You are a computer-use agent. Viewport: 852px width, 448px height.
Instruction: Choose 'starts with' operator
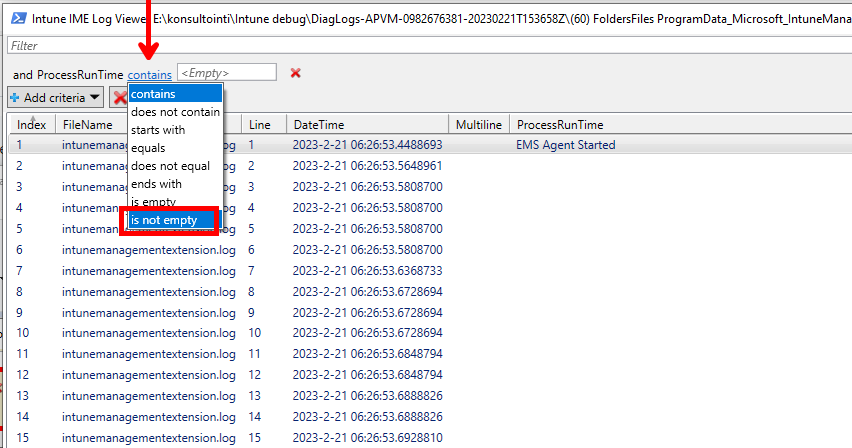tap(176, 130)
